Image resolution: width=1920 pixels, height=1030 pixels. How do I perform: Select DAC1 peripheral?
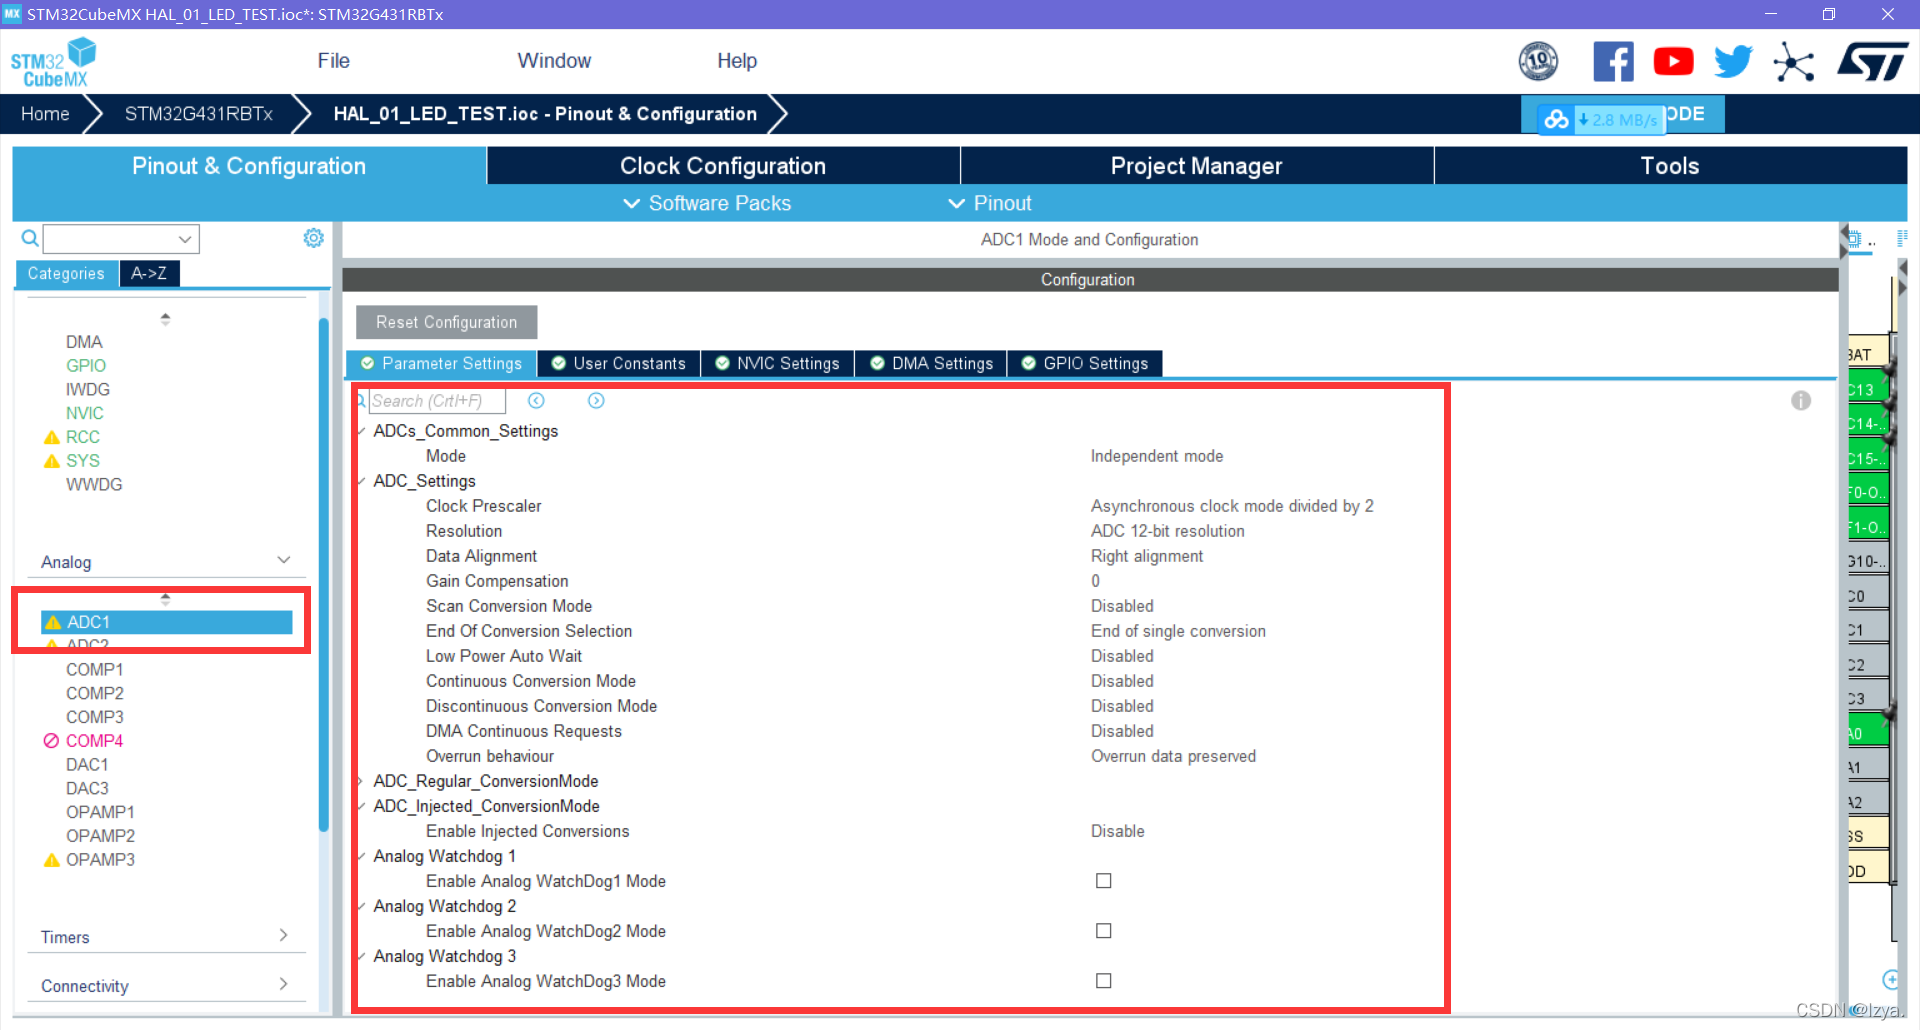tap(87, 764)
